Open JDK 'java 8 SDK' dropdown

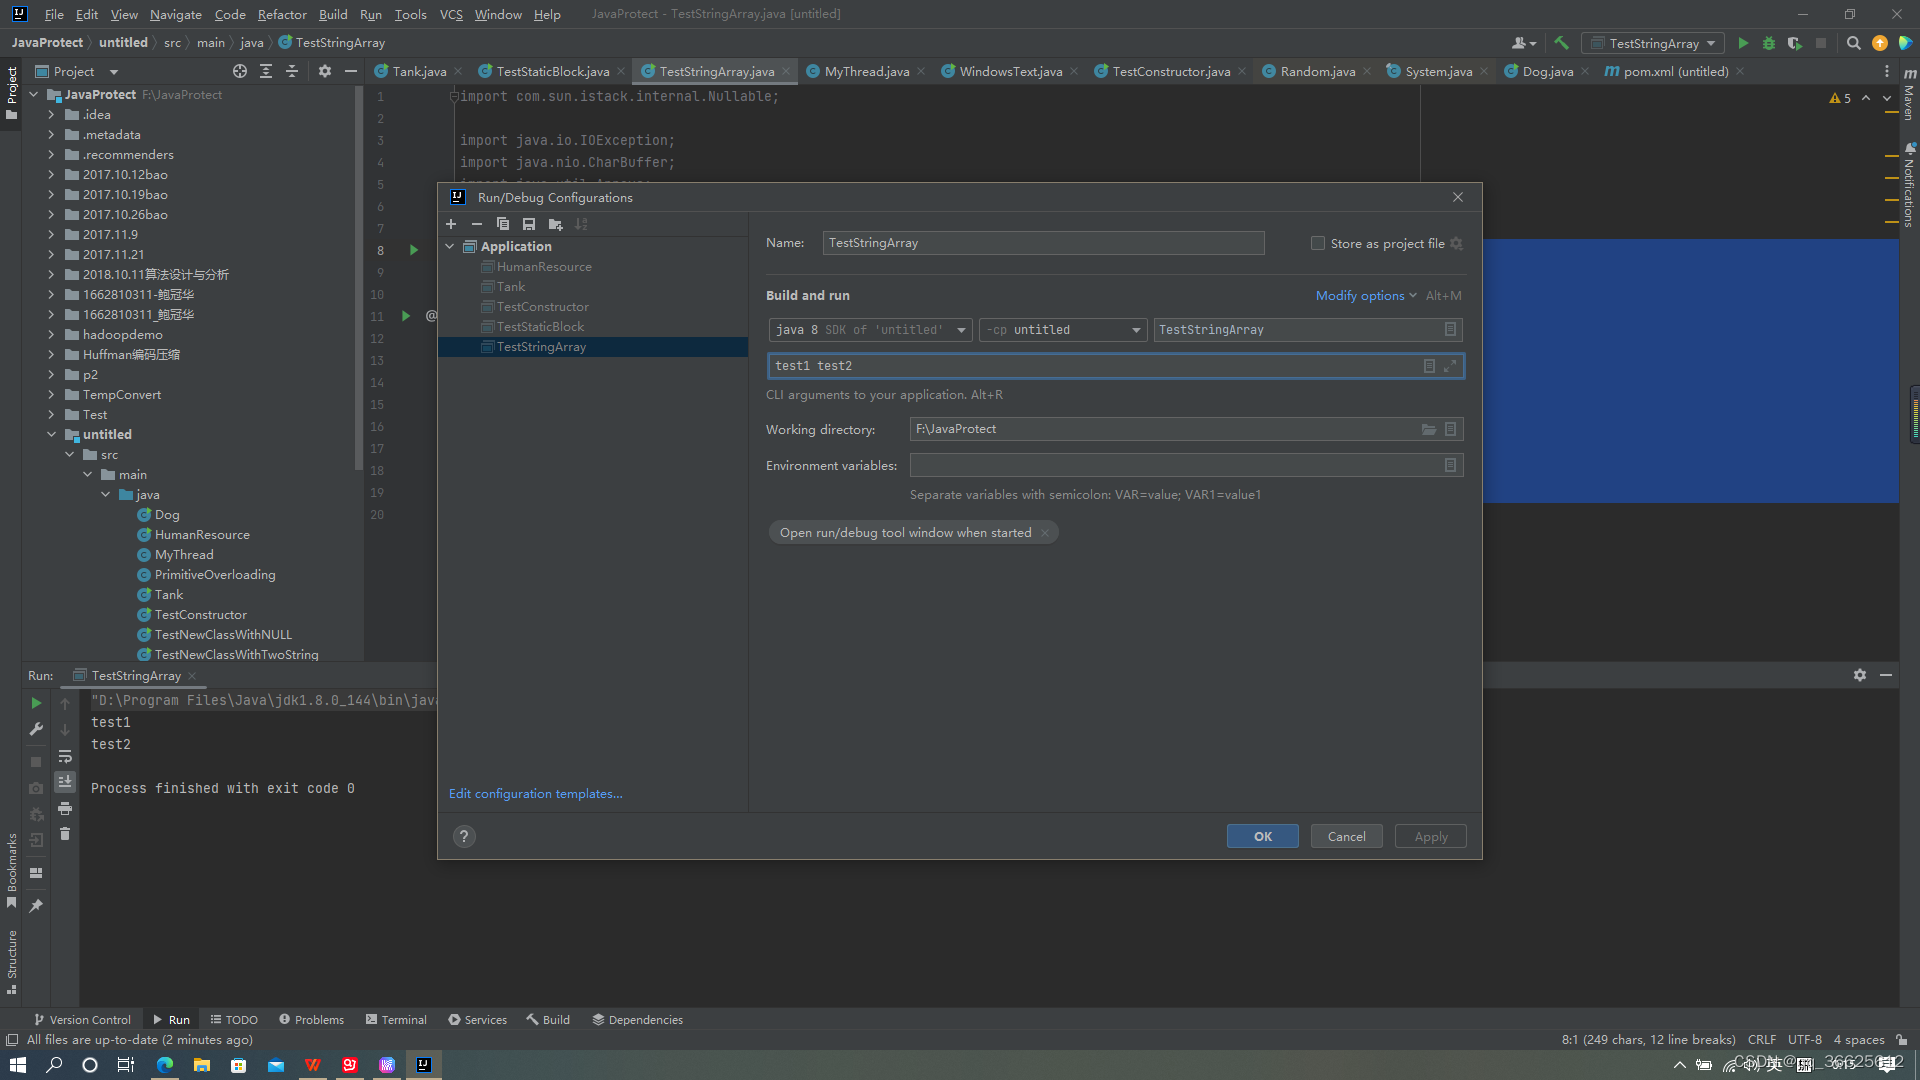pyautogui.click(x=870, y=330)
